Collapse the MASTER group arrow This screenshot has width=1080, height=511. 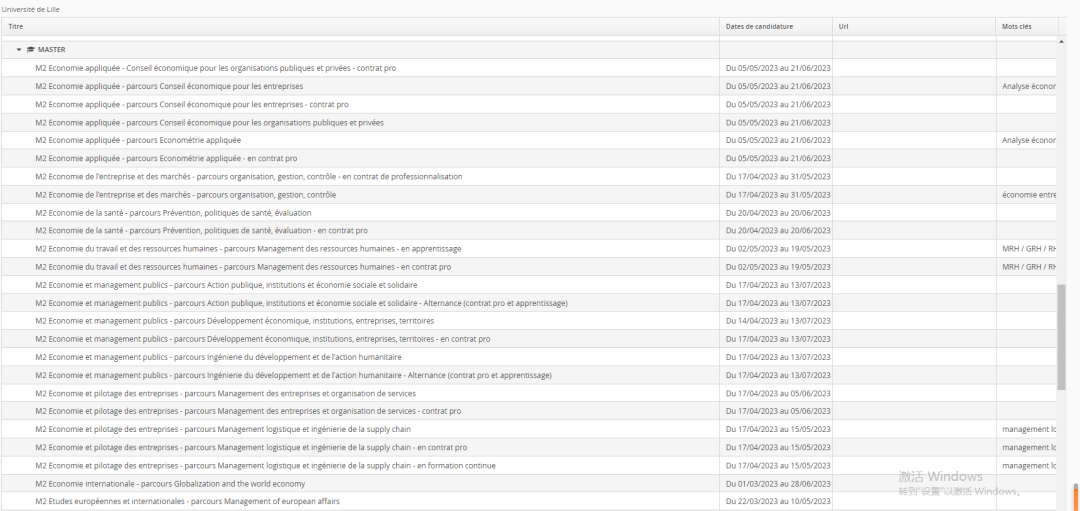pyautogui.click(x=19, y=50)
